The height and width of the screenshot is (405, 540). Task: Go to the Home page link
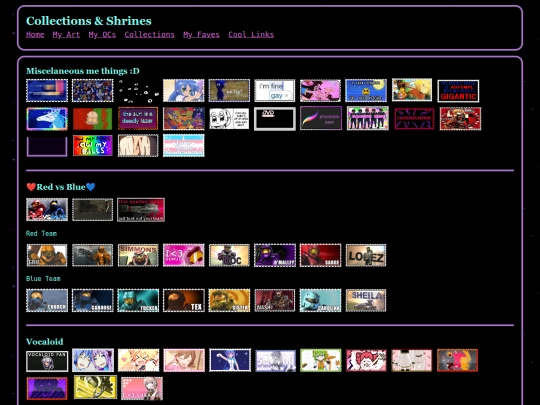35,34
